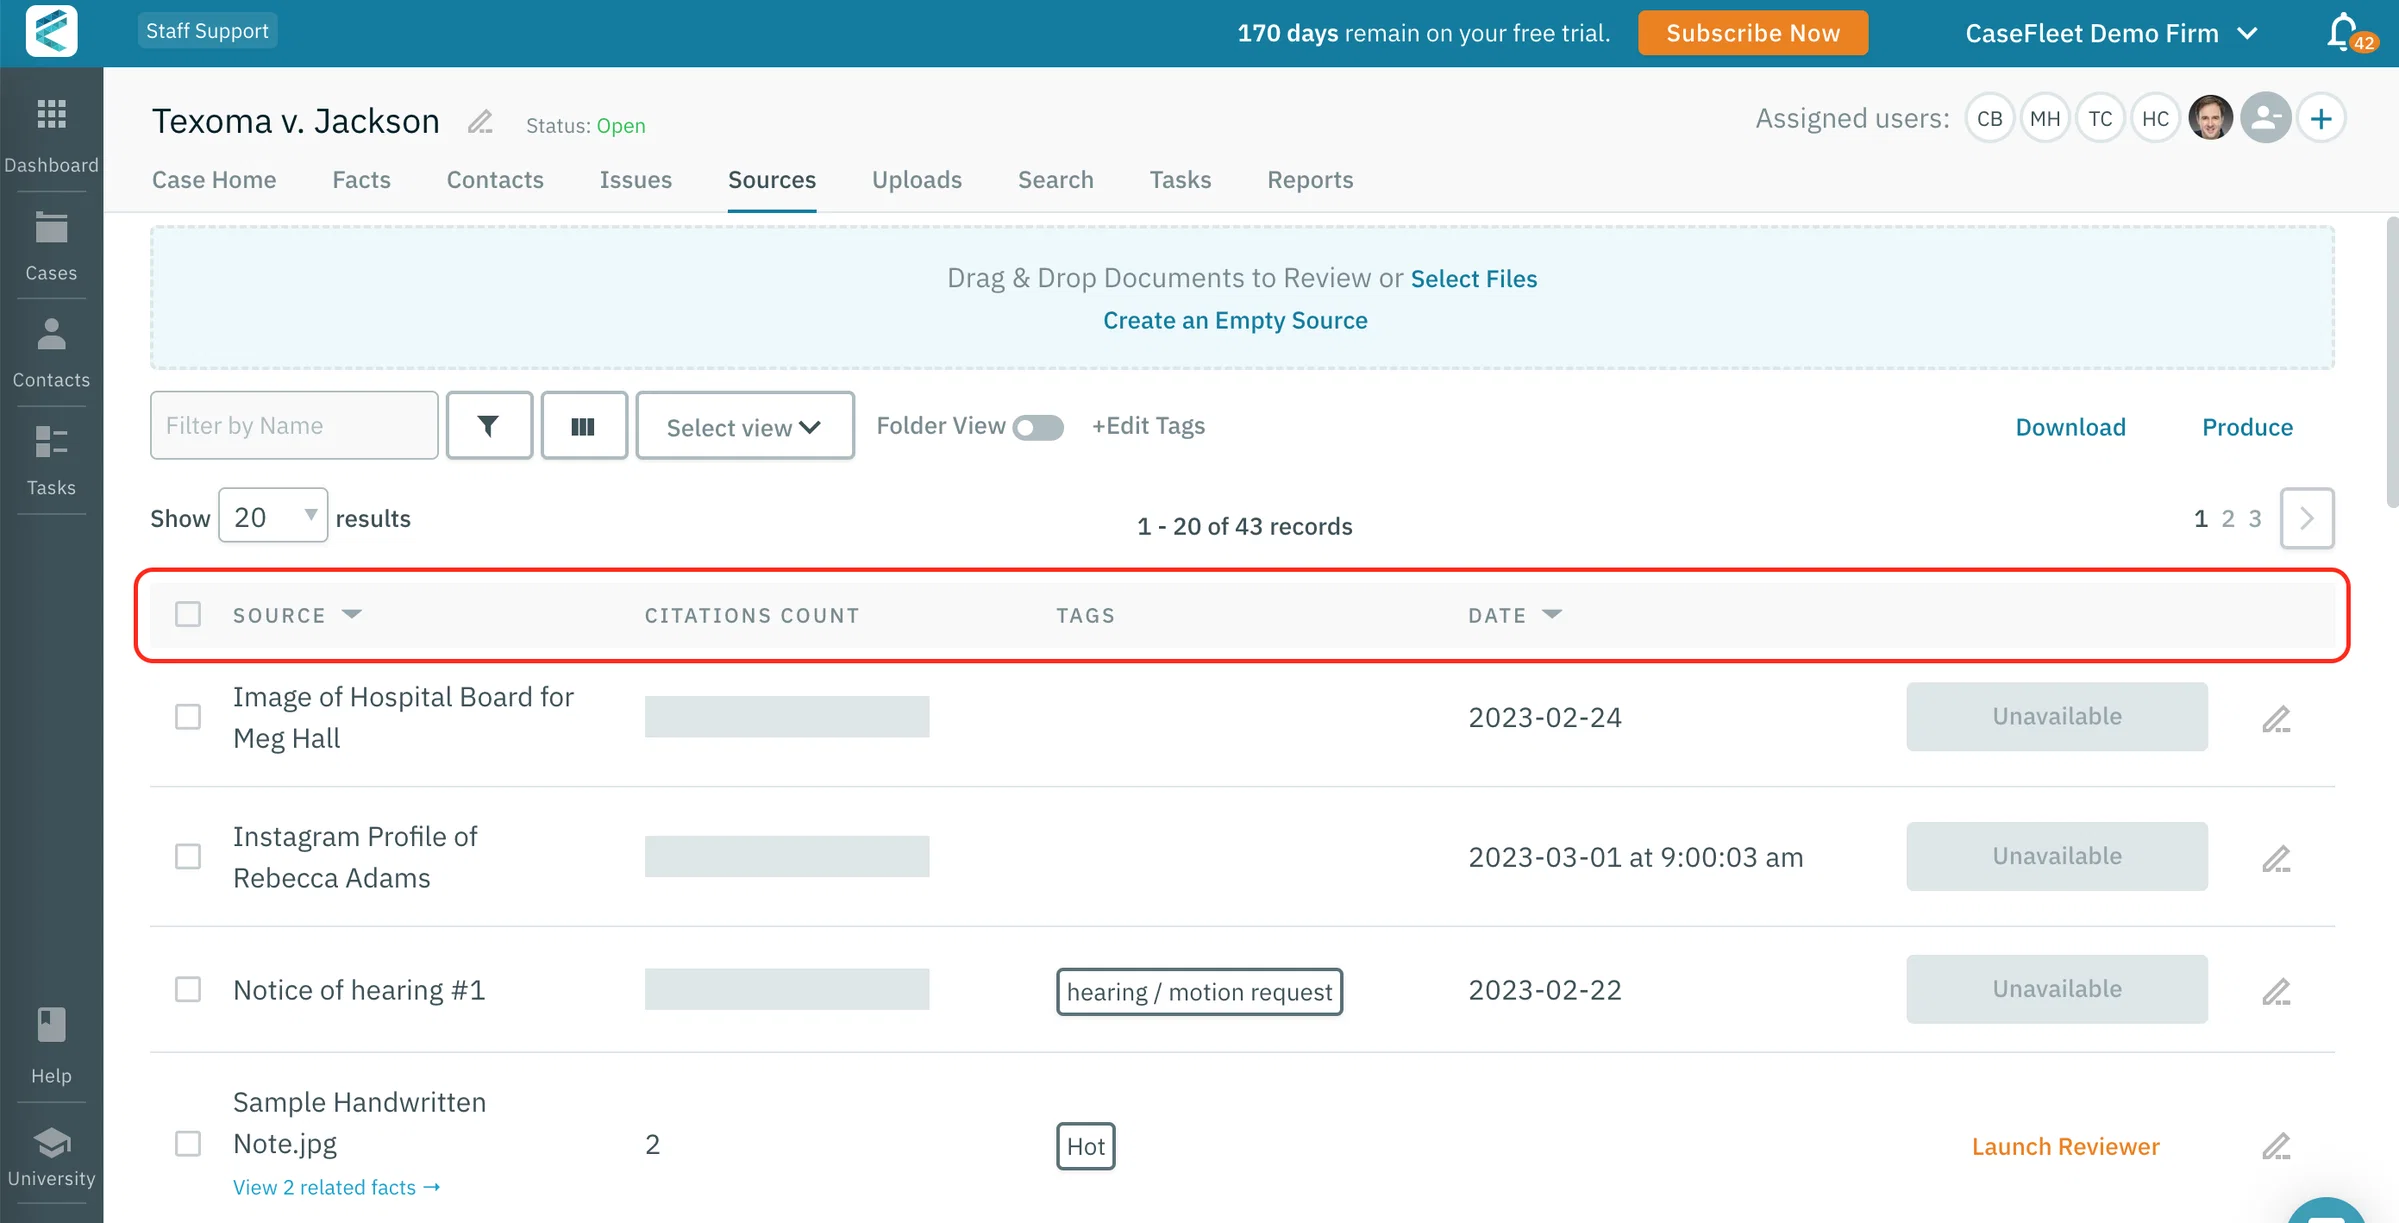Image resolution: width=2399 pixels, height=1223 pixels.
Task: Go to the next page of records
Action: [x=2307, y=518]
